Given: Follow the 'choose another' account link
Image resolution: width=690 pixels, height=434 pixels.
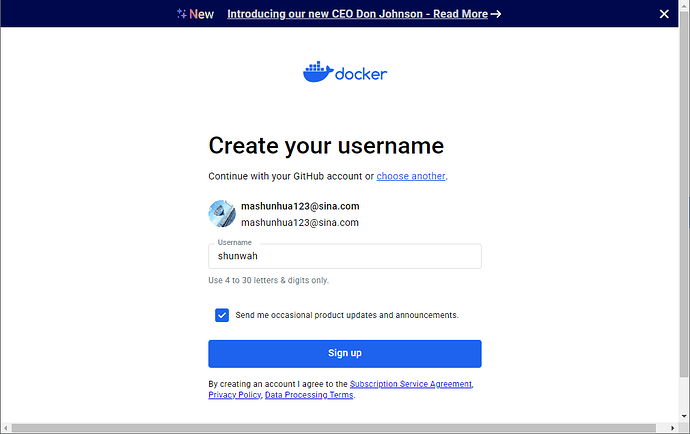Looking at the screenshot, I should 411,176.
